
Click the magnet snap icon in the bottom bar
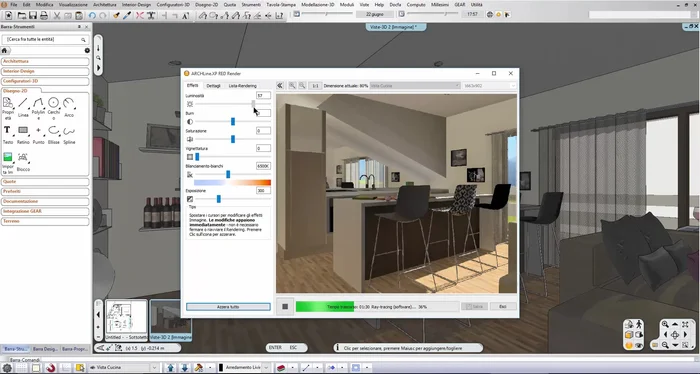point(50,368)
